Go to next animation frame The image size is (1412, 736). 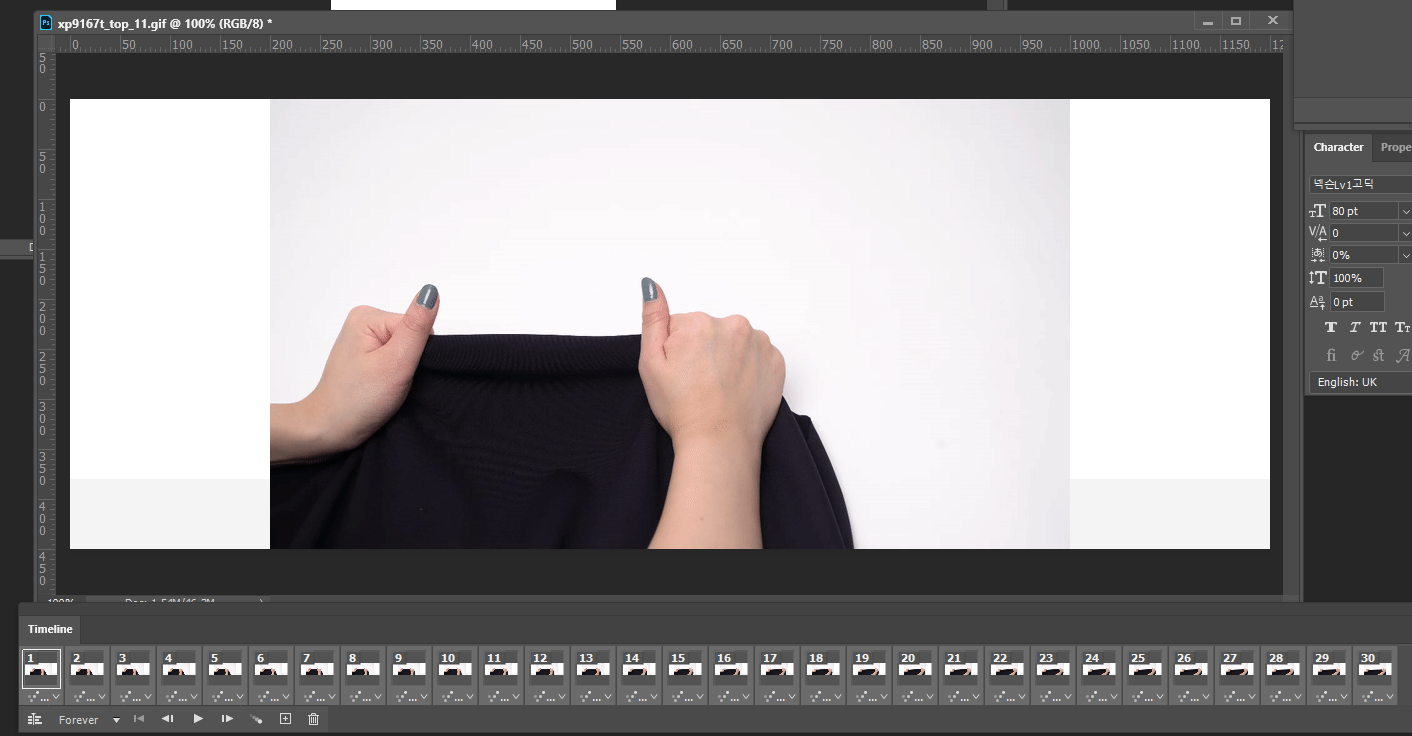(227, 719)
